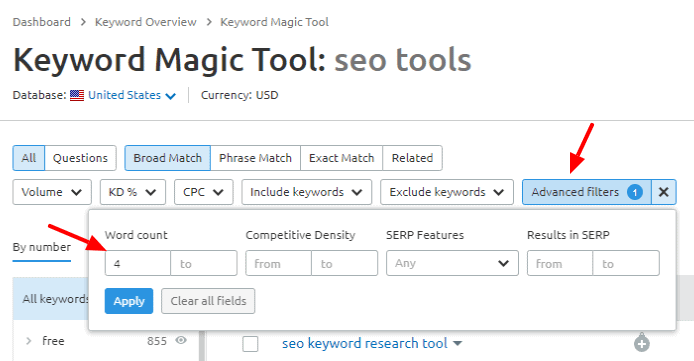Viewport: 694px width, 361px height.
Task: Click Clear all fields button
Action: (208, 301)
